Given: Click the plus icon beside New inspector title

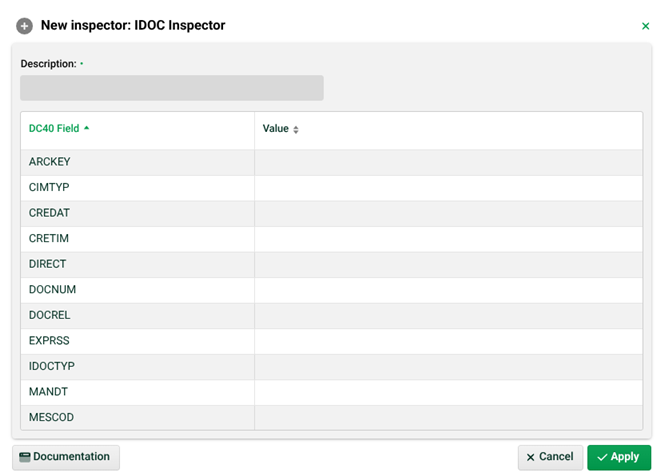Looking at the screenshot, I should click(25, 26).
